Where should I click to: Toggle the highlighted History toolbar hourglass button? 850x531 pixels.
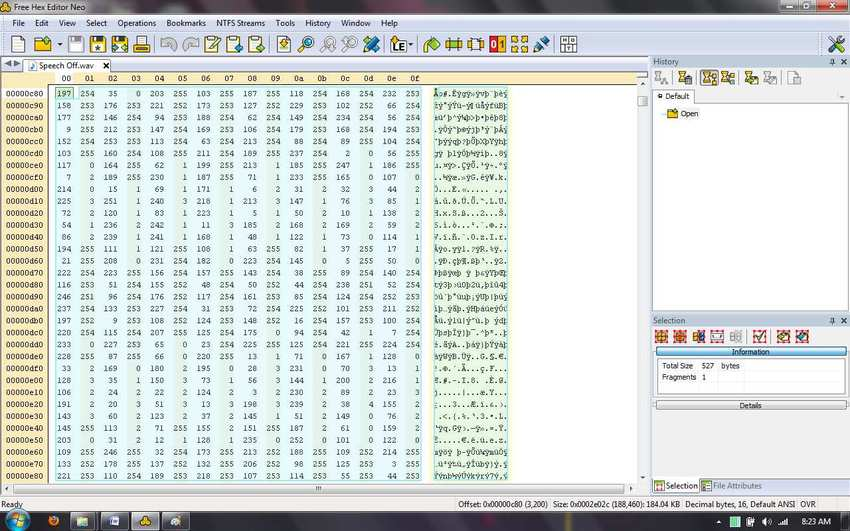709,78
